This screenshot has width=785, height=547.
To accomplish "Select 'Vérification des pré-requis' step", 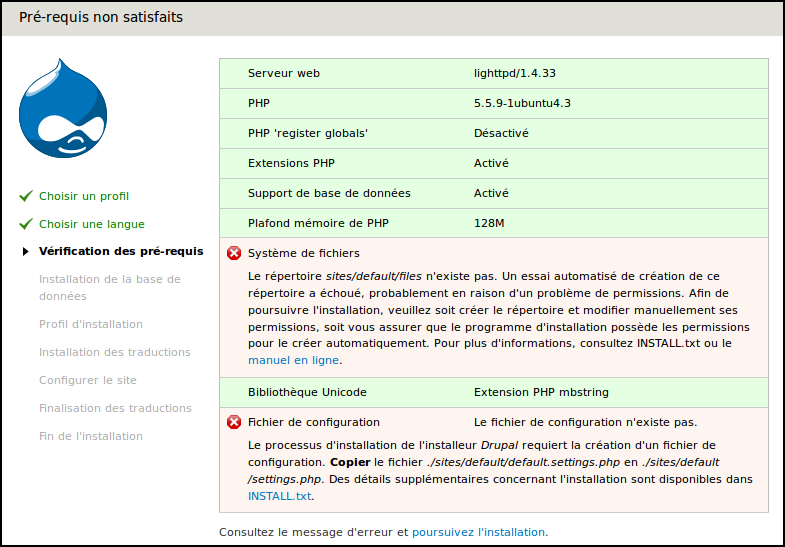I will coord(120,252).
